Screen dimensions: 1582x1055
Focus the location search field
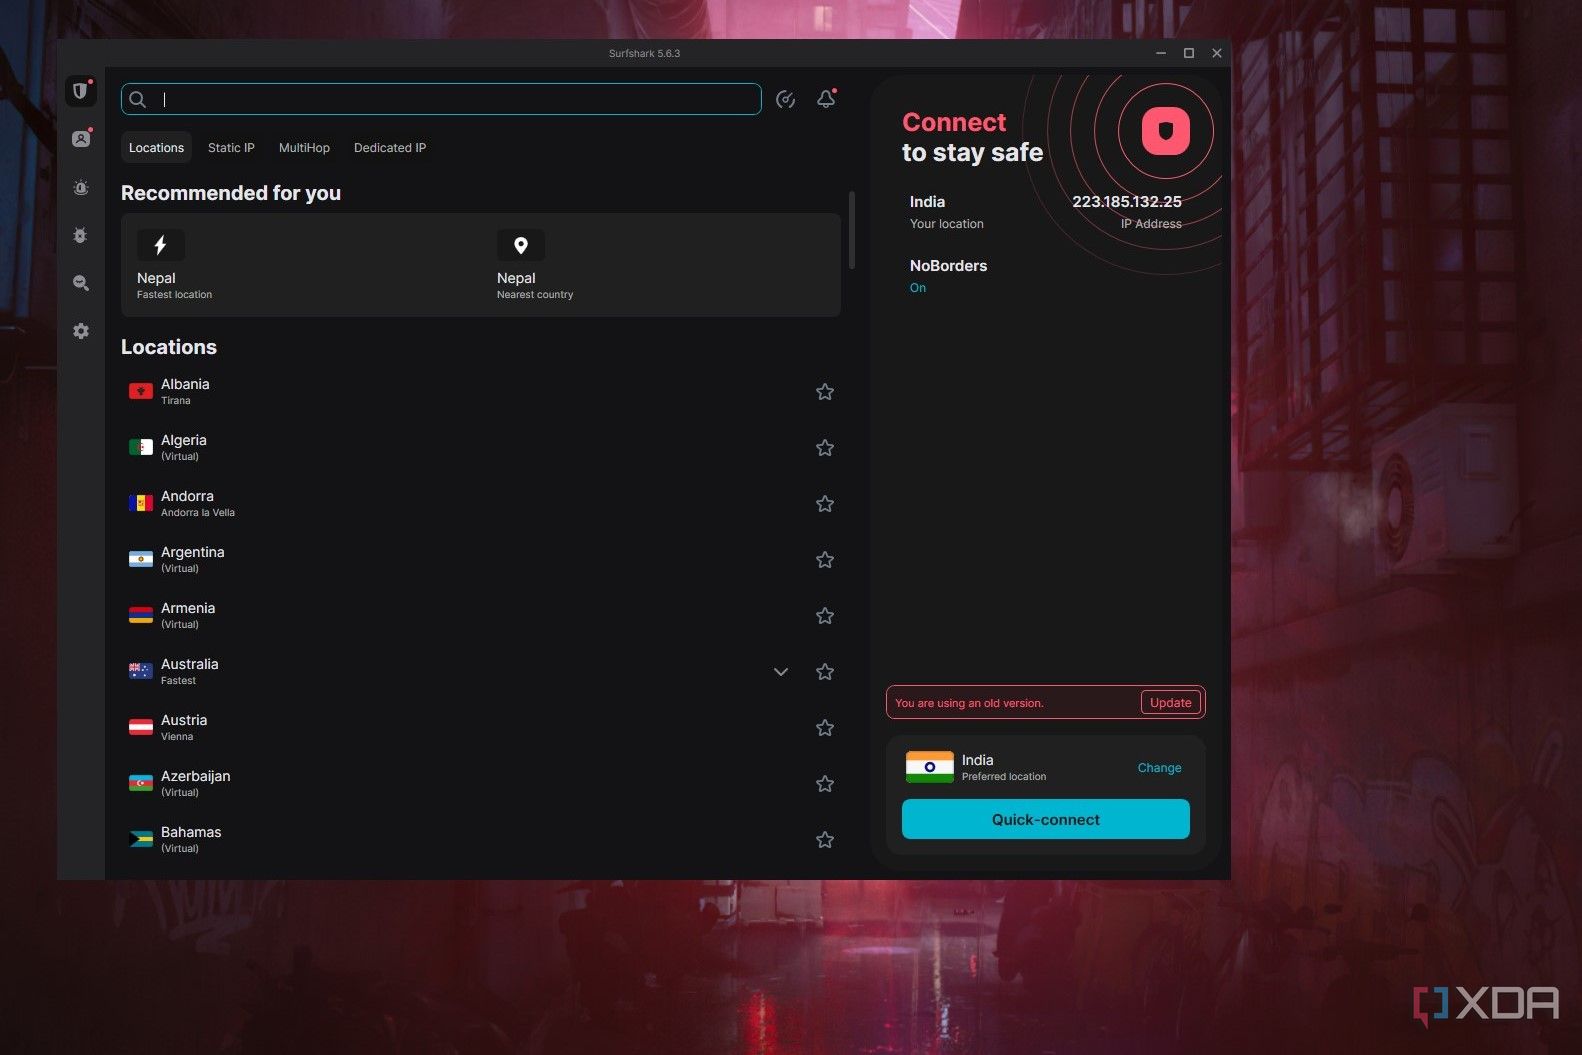click(441, 99)
